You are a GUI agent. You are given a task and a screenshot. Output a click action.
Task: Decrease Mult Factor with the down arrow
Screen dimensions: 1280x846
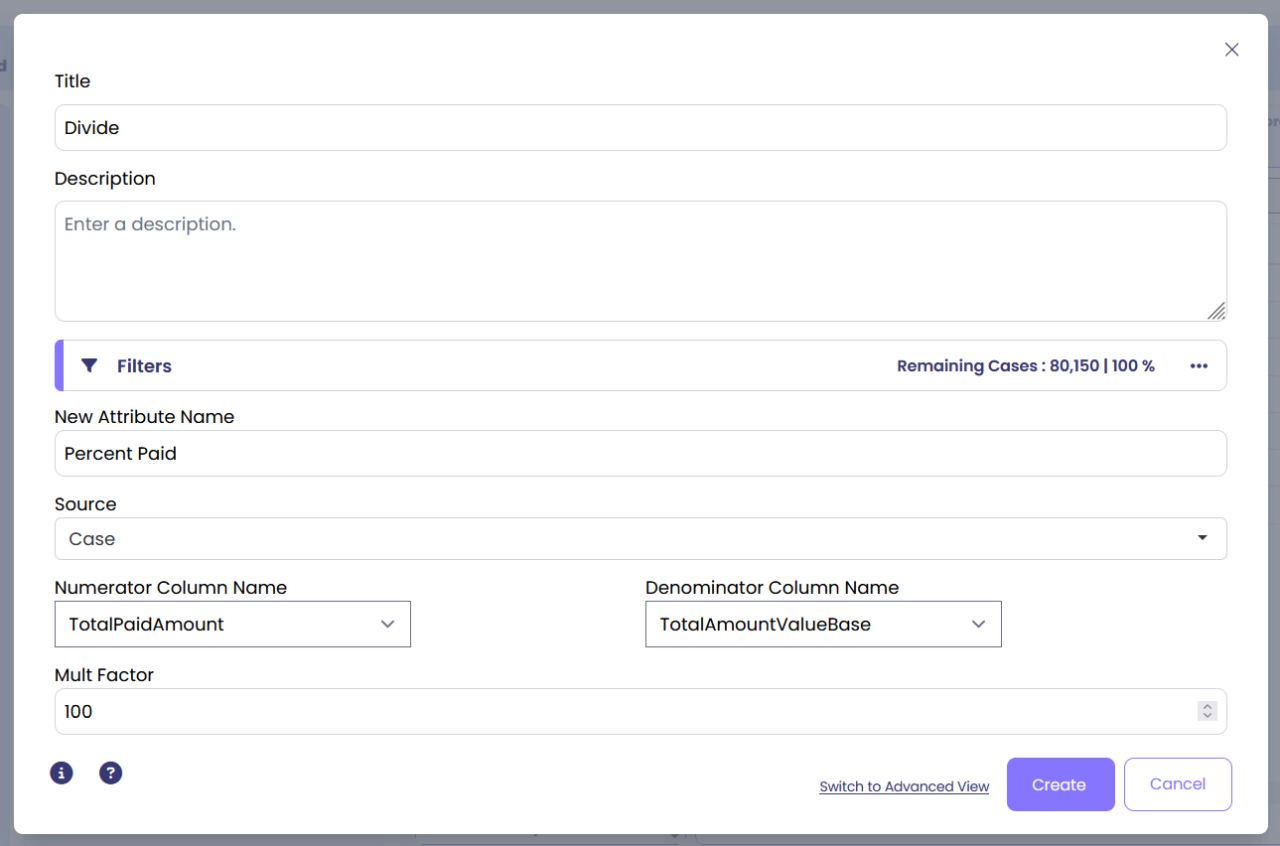pos(1207,716)
